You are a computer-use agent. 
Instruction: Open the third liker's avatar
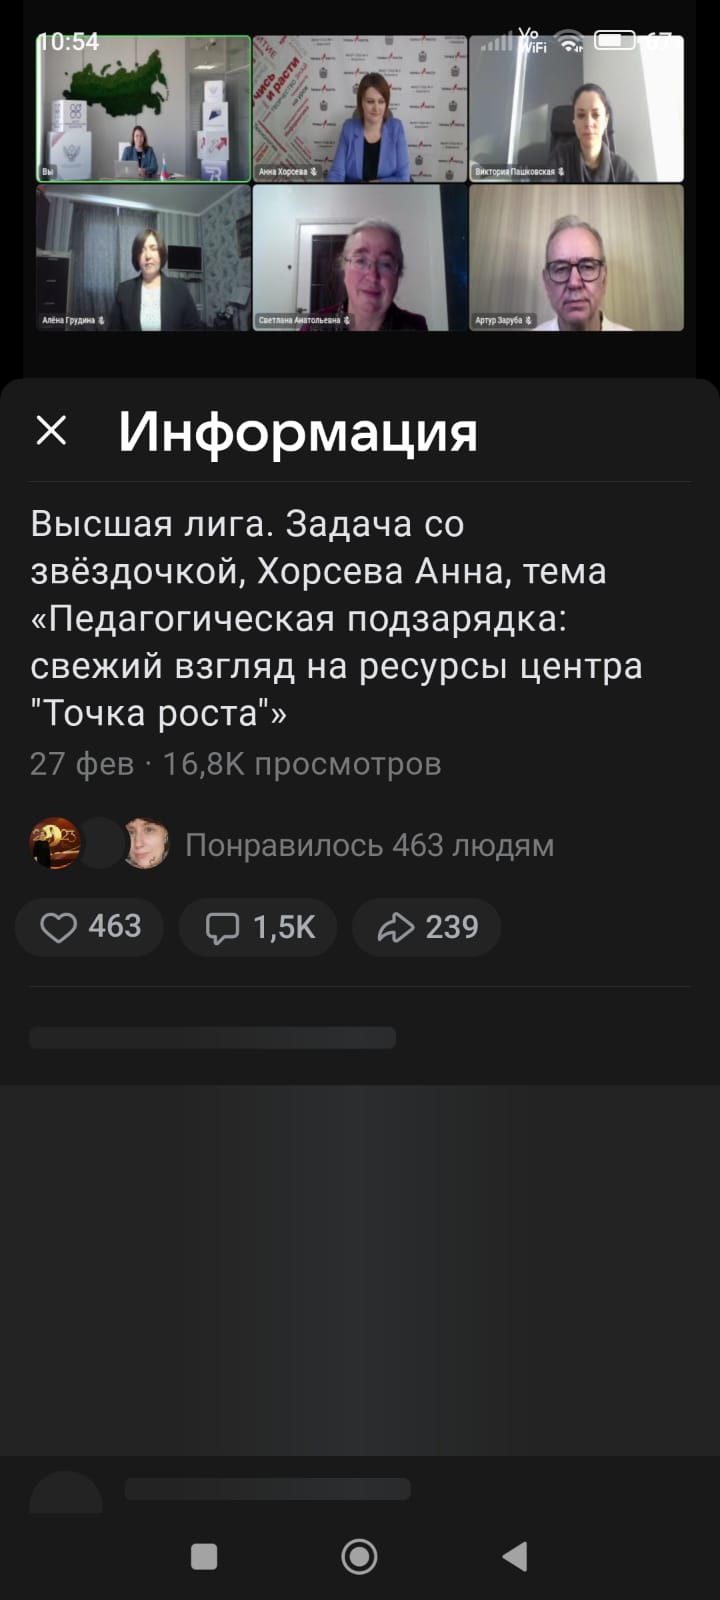pos(145,843)
